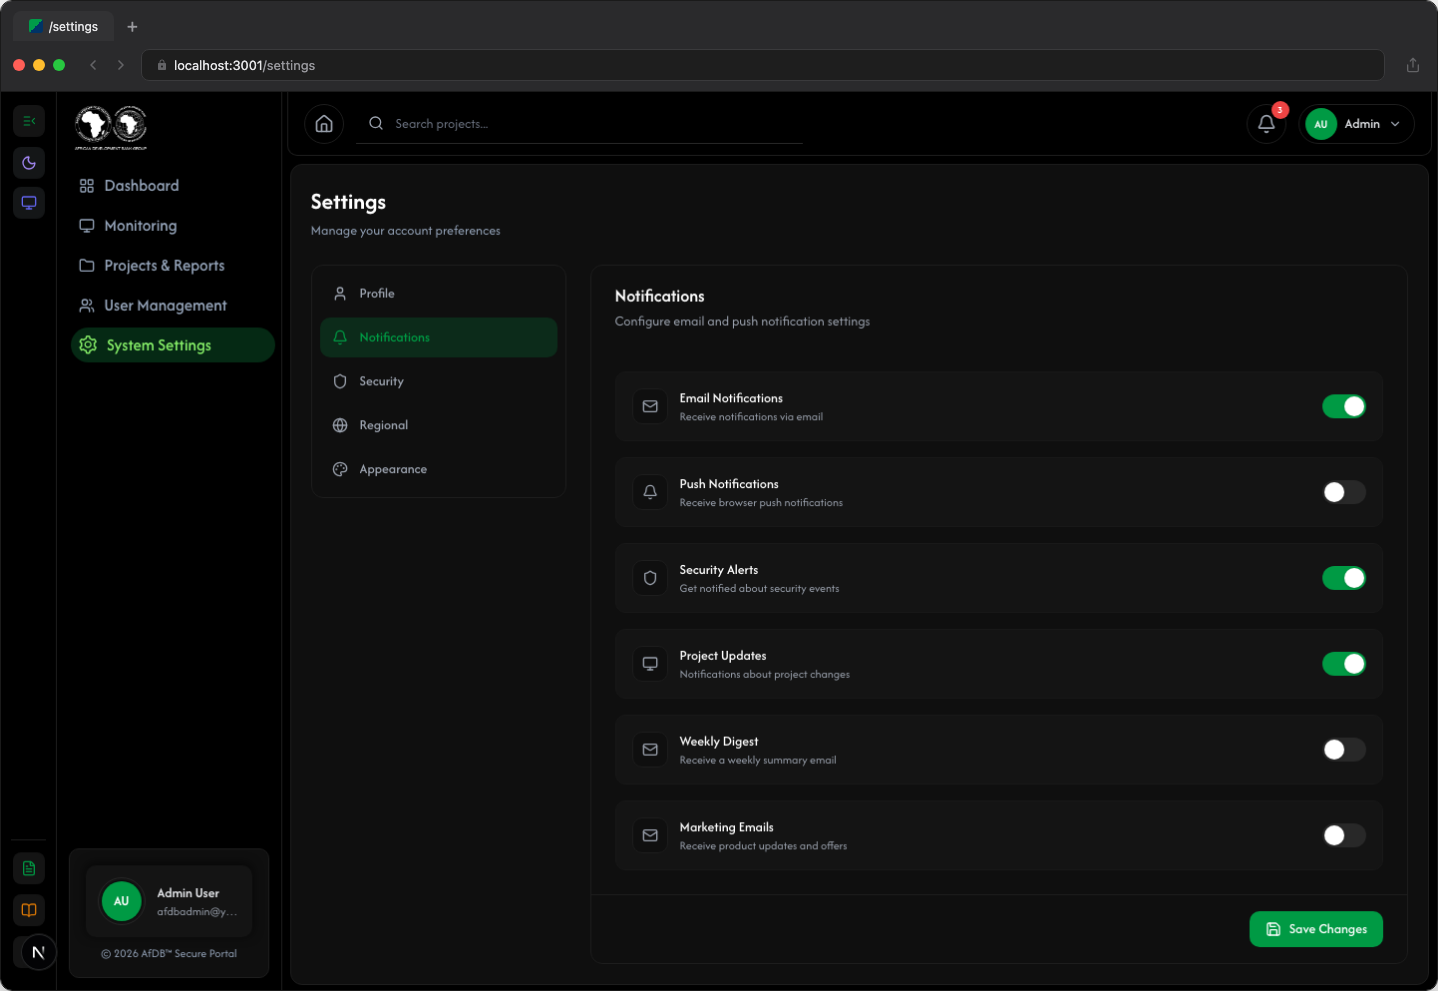Open the Regional settings tab
The image size is (1438, 991).
coord(438,426)
